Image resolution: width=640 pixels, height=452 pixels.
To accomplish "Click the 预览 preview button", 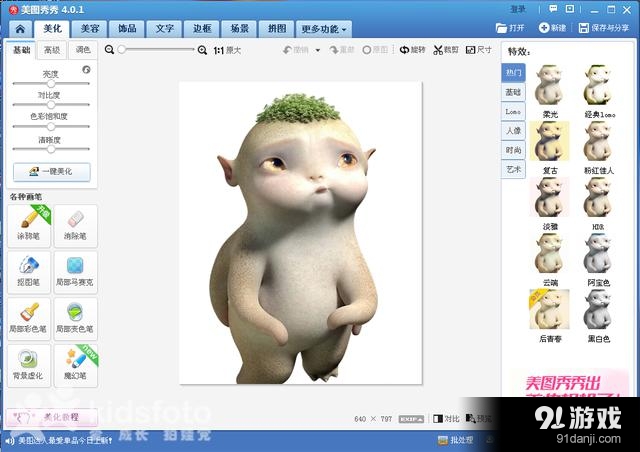I will (479, 419).
